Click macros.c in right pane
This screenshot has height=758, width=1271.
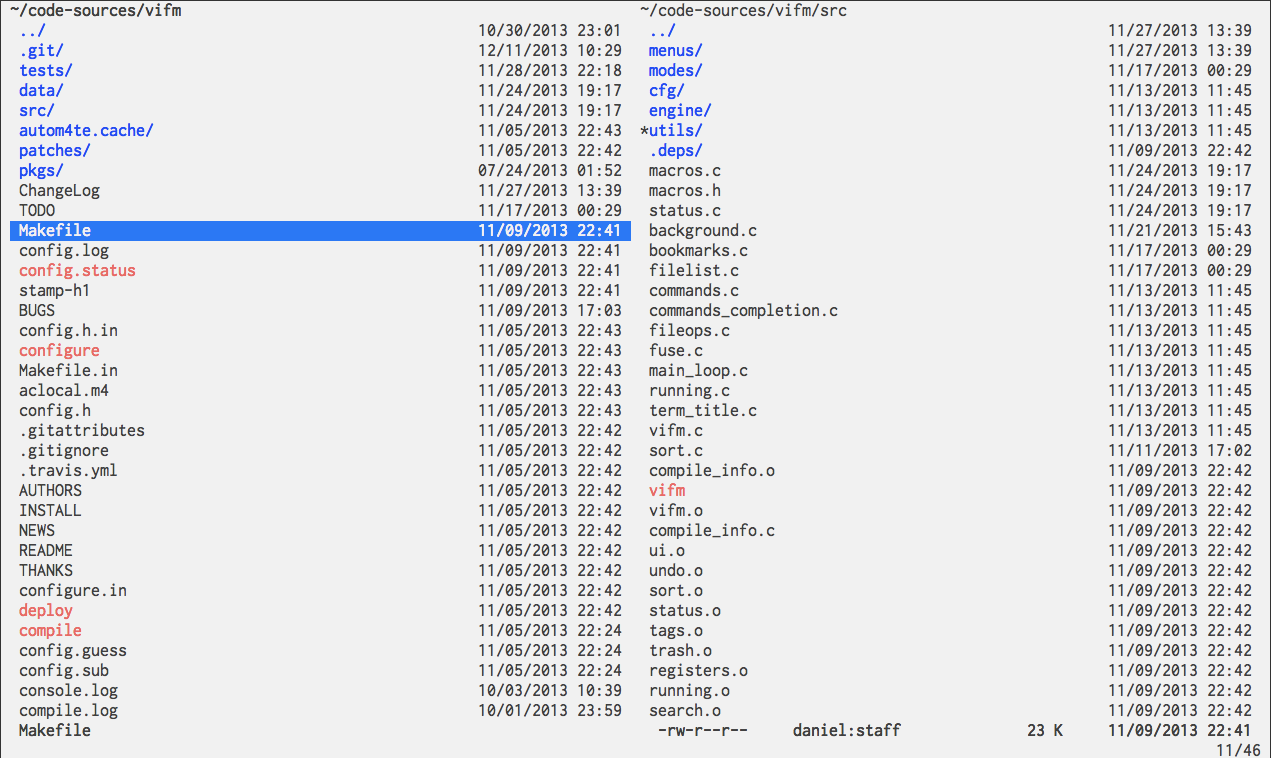tap(685, 170)
